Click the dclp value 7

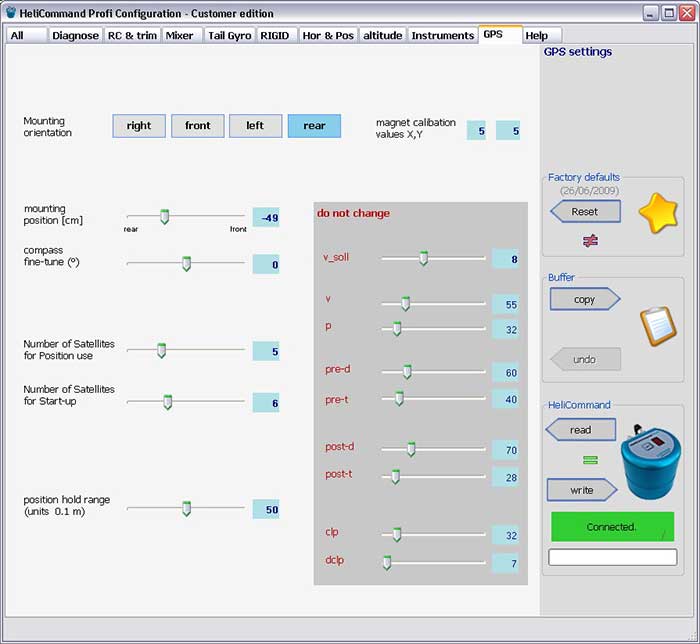click(505, 563)
